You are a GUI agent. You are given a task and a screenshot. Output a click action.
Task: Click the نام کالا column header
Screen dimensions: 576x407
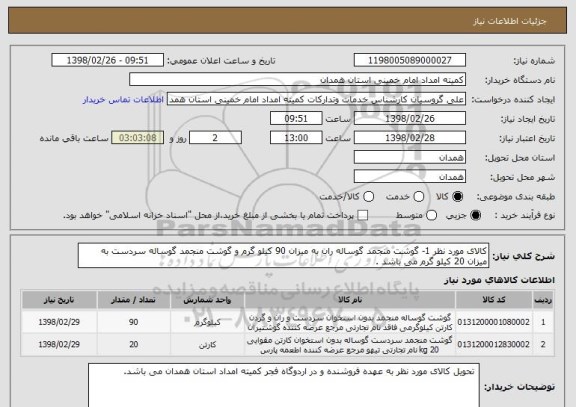(x=350, y=300)
